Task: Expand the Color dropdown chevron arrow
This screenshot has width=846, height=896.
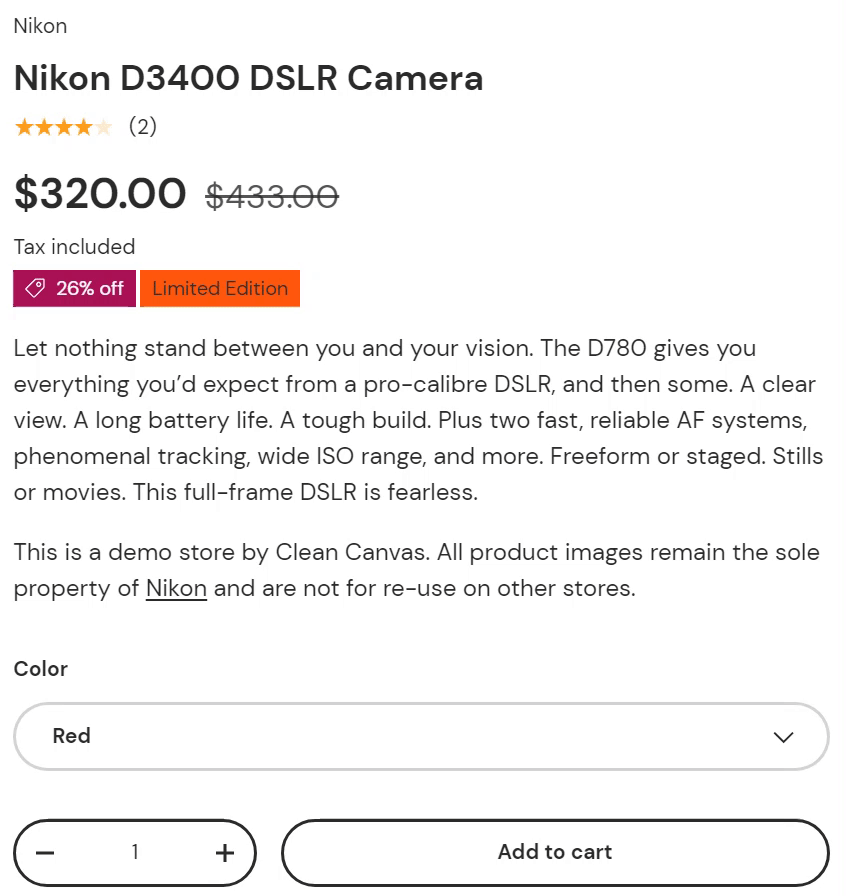Action: (x=783, y=737)
